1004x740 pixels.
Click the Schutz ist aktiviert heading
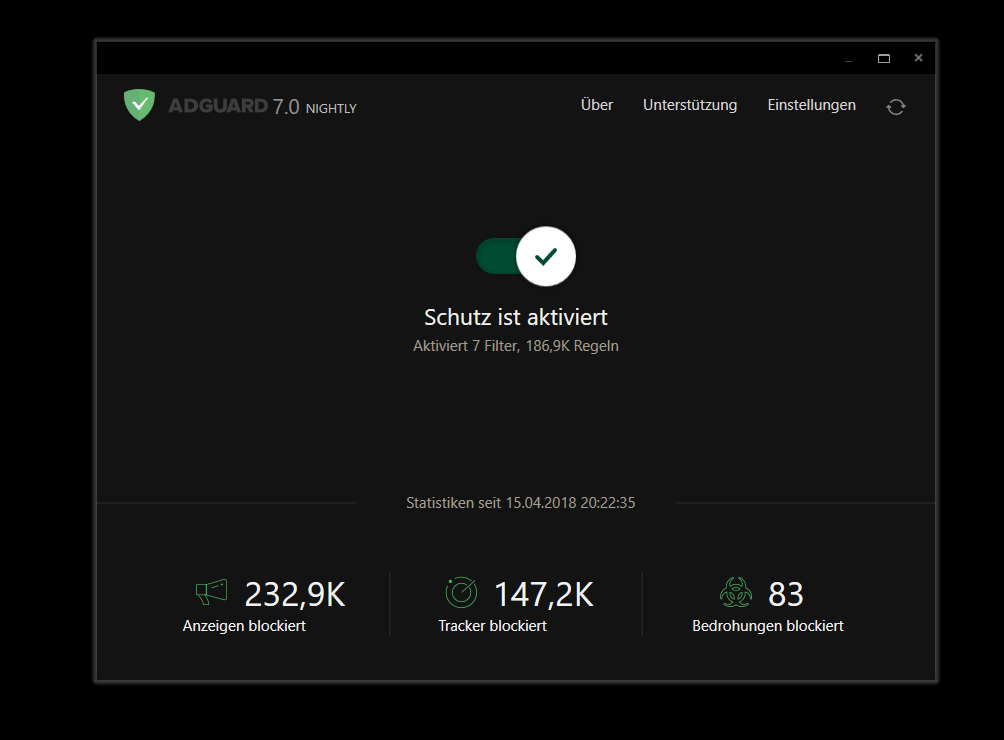[515, 317]
